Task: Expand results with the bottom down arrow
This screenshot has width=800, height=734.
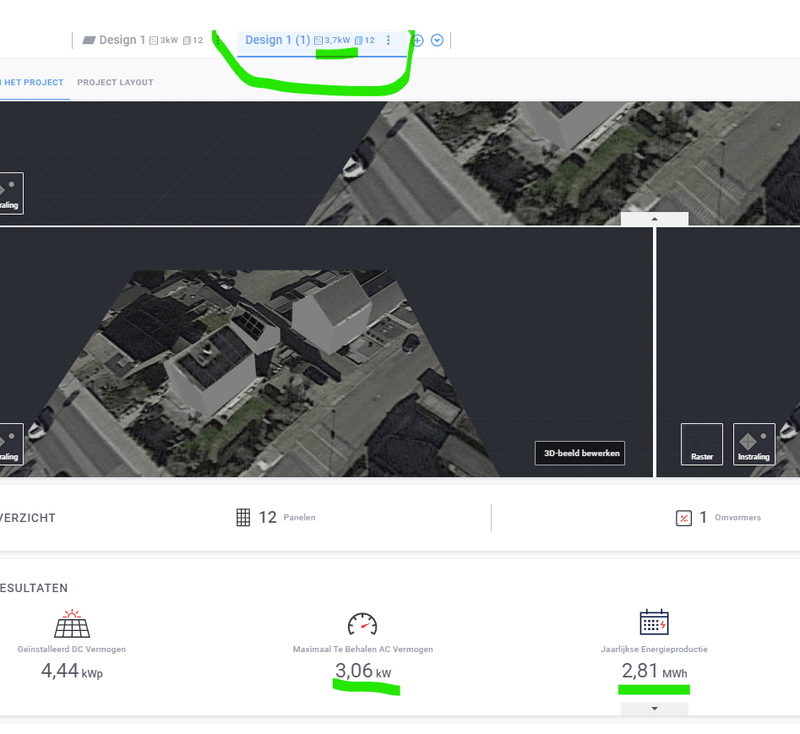Action: coord(655,708)
